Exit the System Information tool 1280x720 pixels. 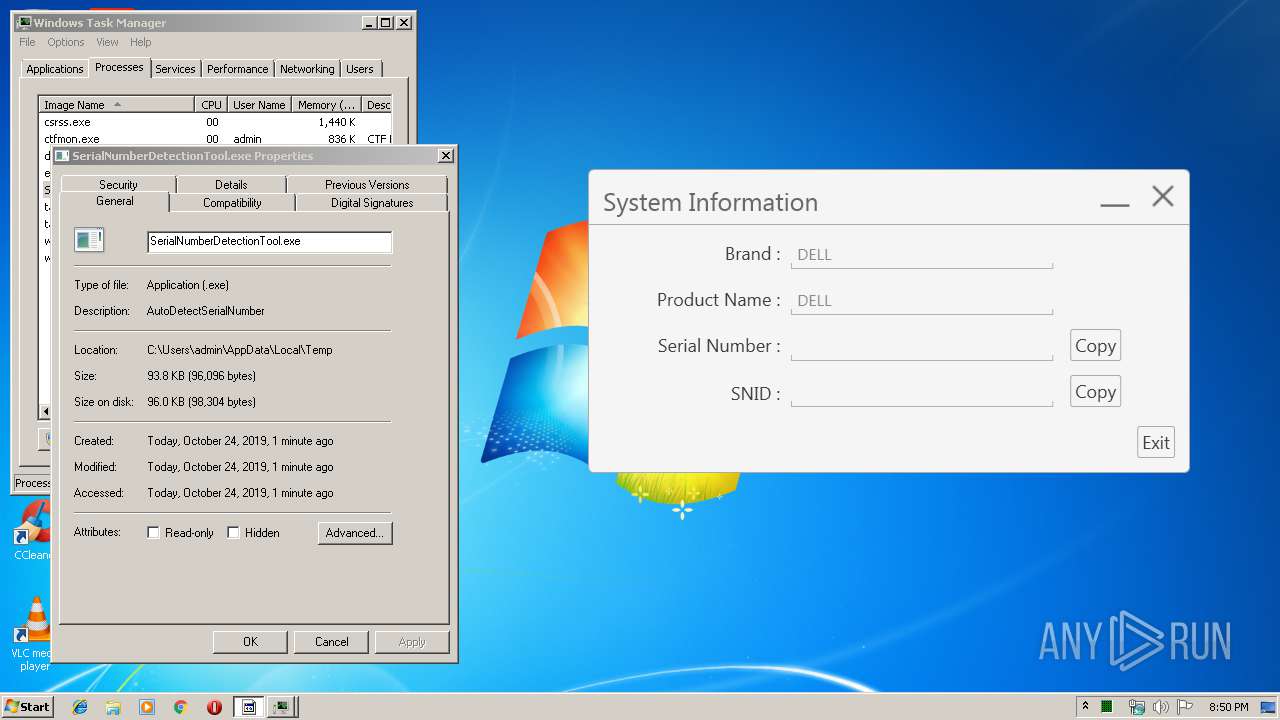pos(1156,443)
